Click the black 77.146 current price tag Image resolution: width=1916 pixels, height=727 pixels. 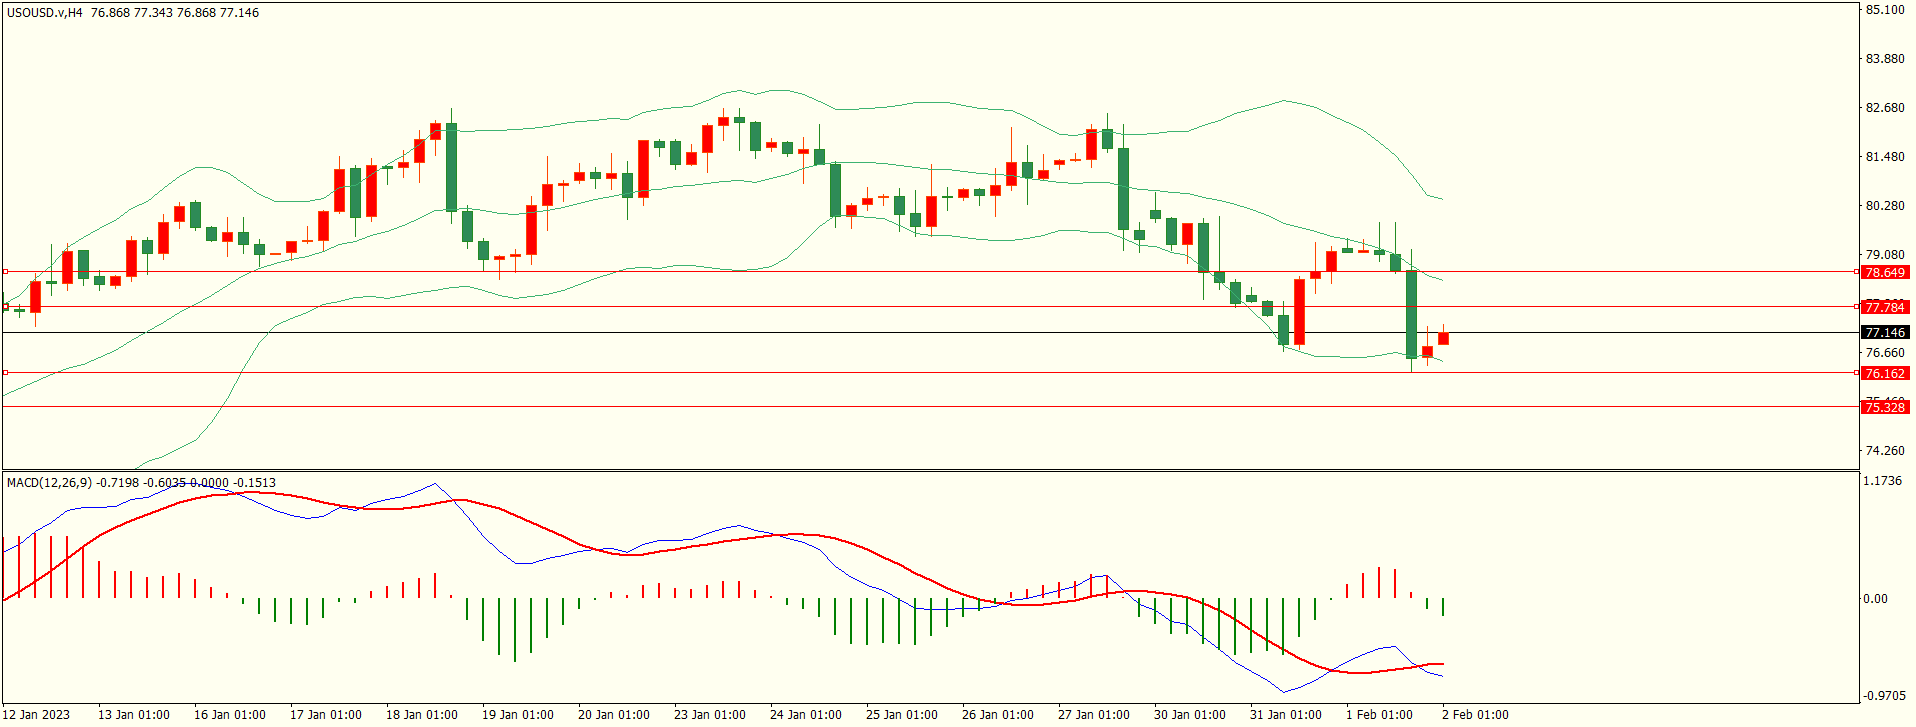pyautogui.click(x=1884, y=332)
